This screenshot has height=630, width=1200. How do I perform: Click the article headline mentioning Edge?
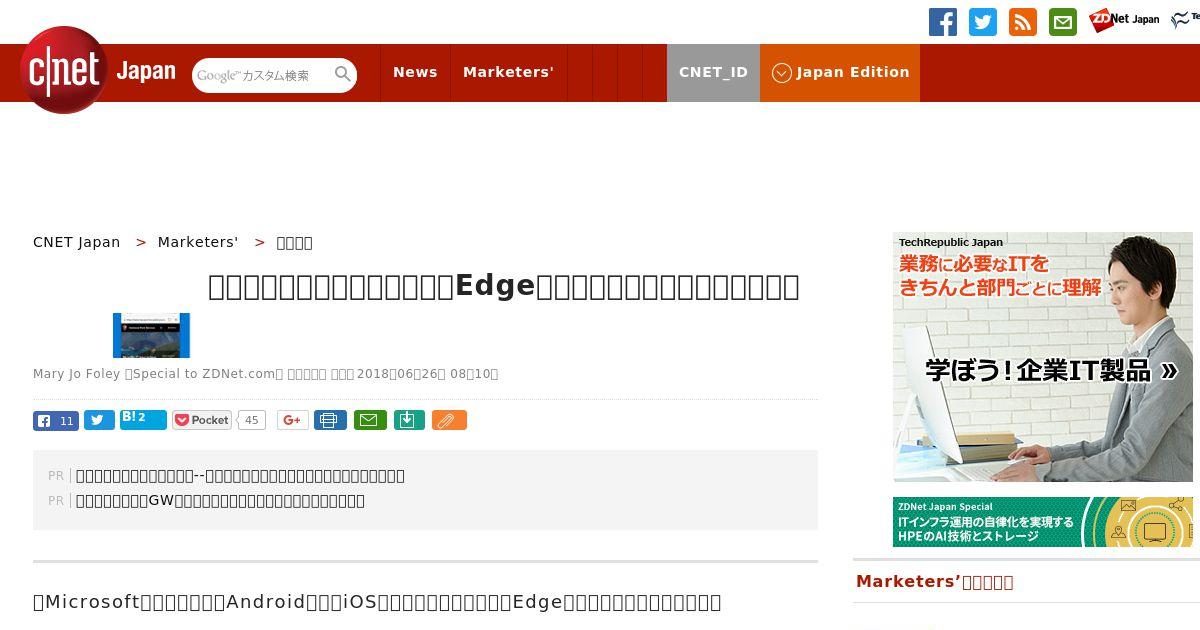(504, 286)
